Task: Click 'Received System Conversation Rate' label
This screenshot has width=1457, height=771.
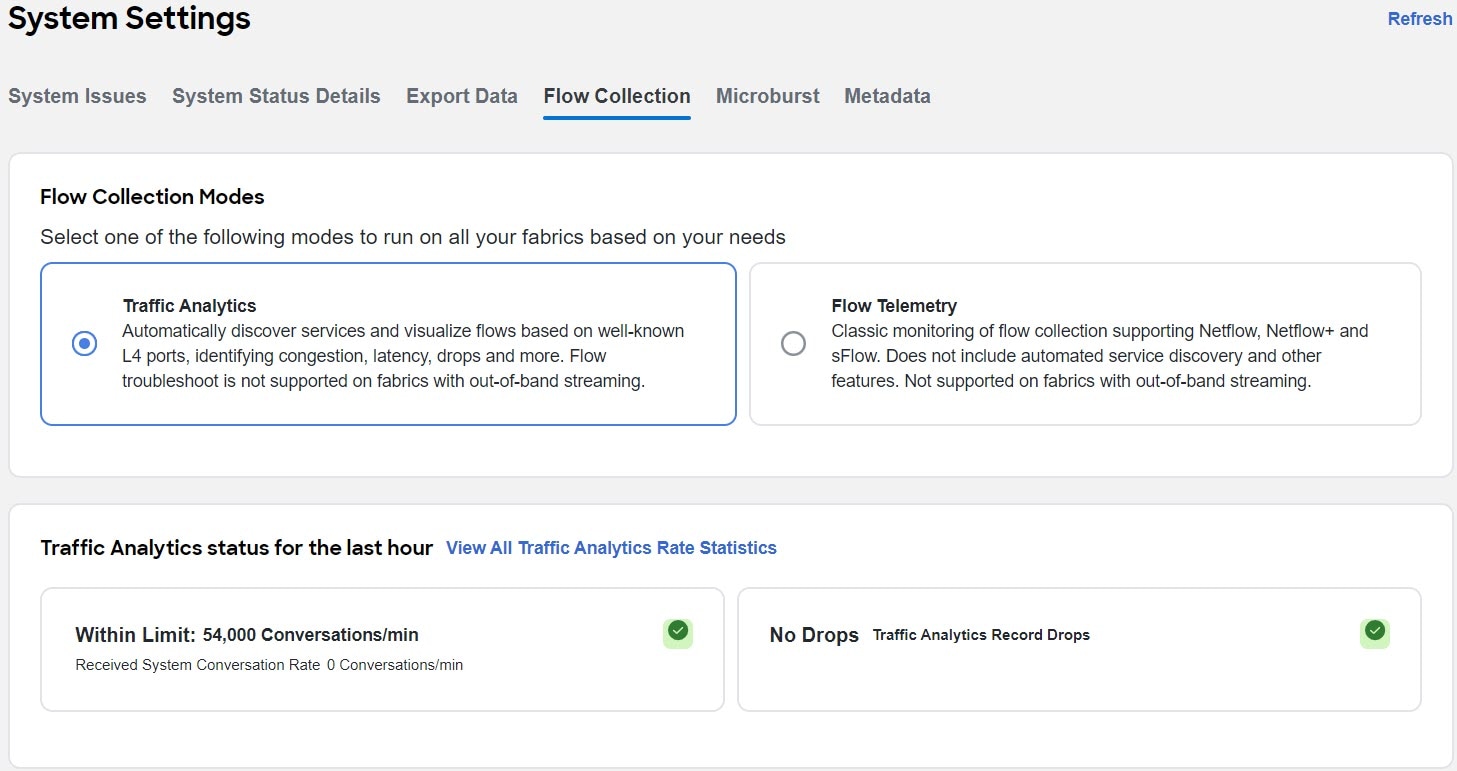Action: [x=198, y=665]
